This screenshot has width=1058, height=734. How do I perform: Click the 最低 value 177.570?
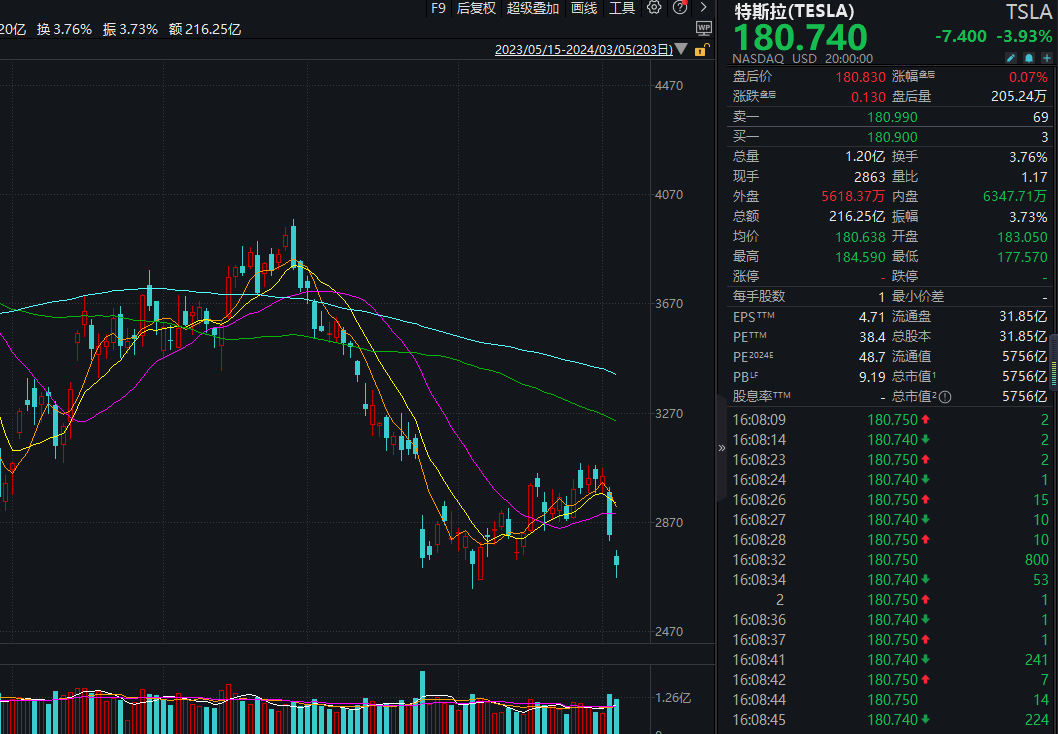[x=1022, y=257]
